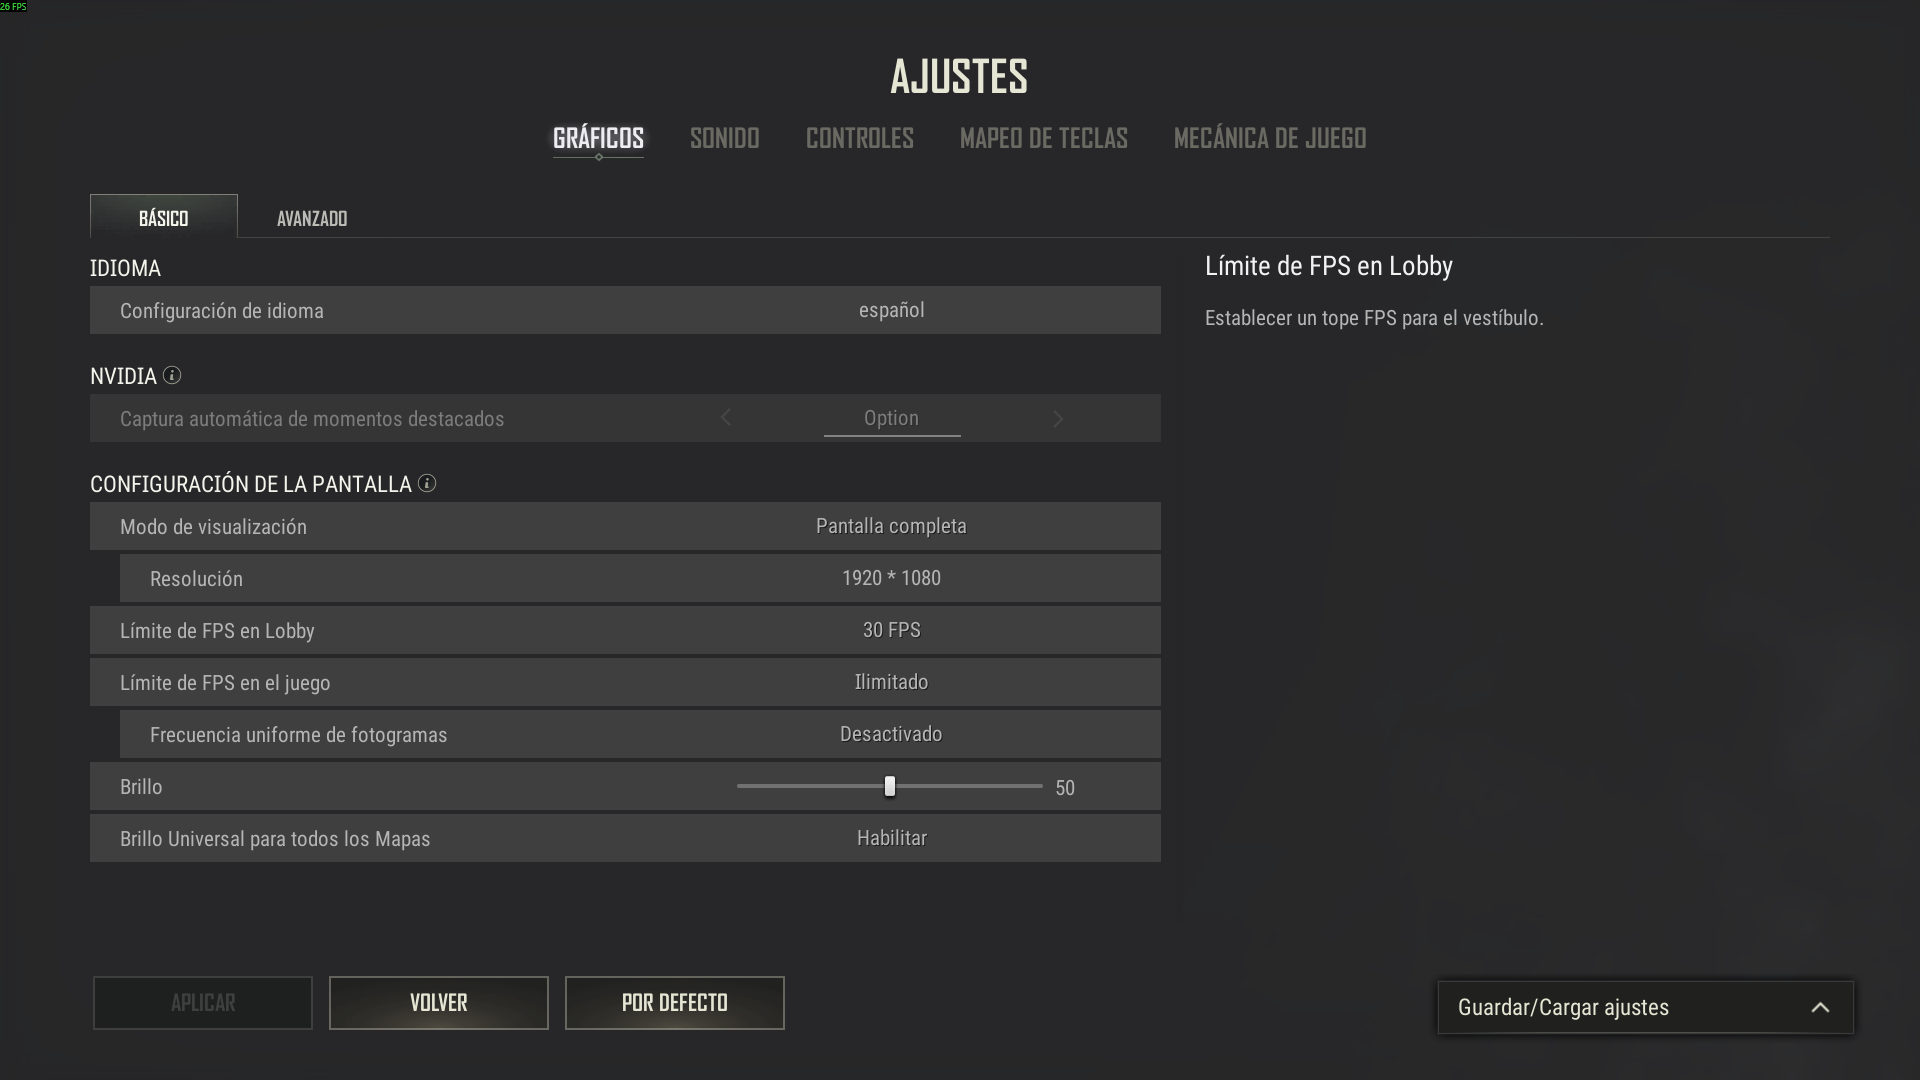Switch to the SONIDO tab
The image size is (1920, 1080).
tap(724, 138)
